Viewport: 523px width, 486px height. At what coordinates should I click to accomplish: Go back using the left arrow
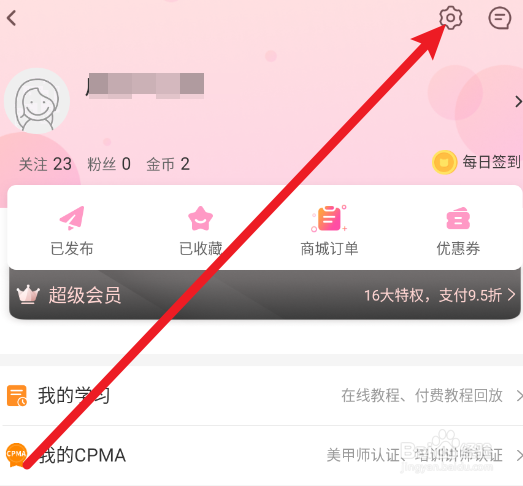(12, 18)
